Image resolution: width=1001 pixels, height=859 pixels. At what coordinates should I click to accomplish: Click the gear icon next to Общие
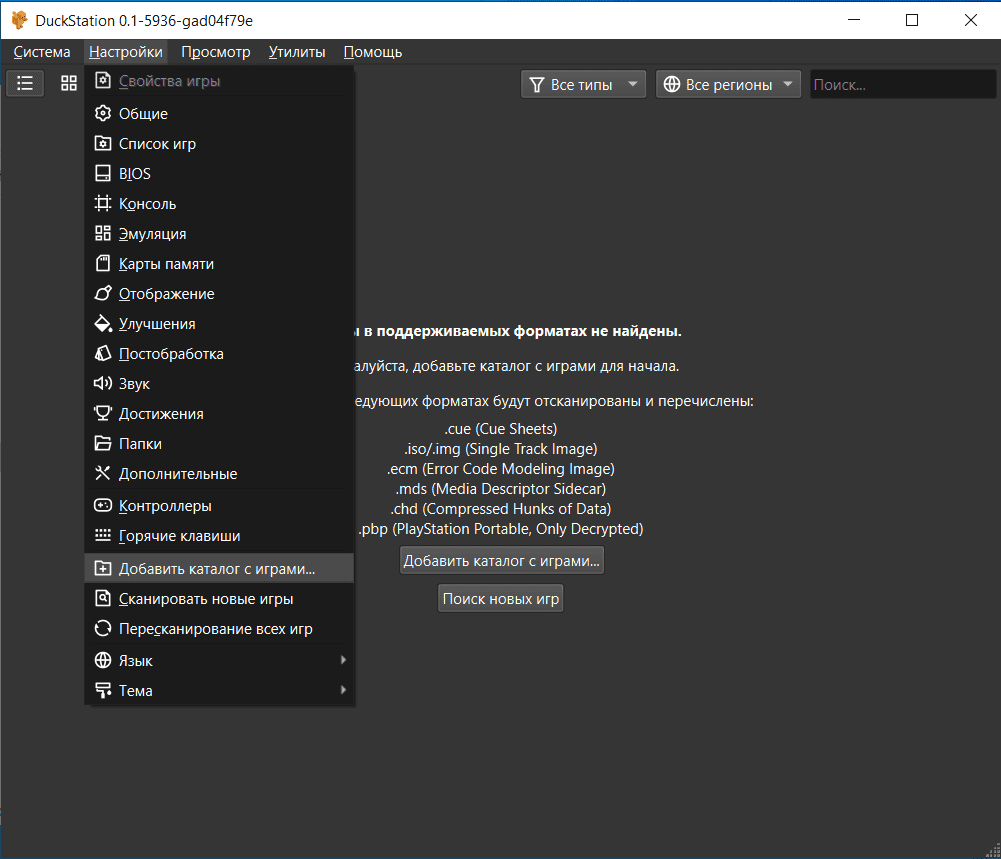coord(103,113)
